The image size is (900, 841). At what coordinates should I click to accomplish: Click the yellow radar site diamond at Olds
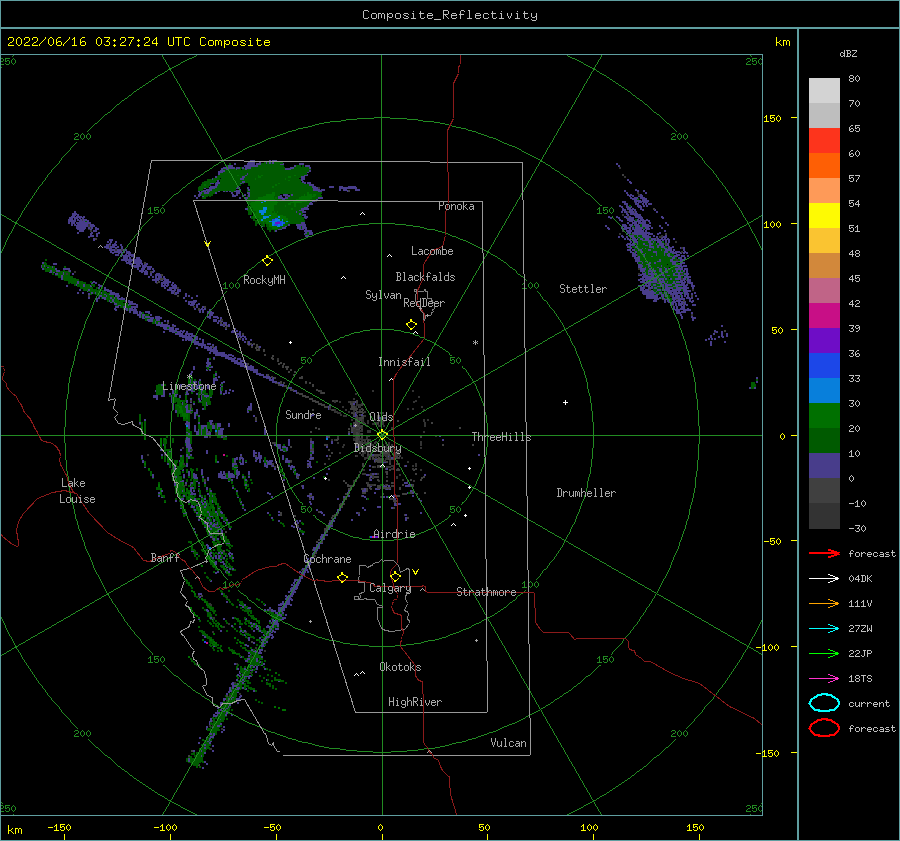(382, 435)
